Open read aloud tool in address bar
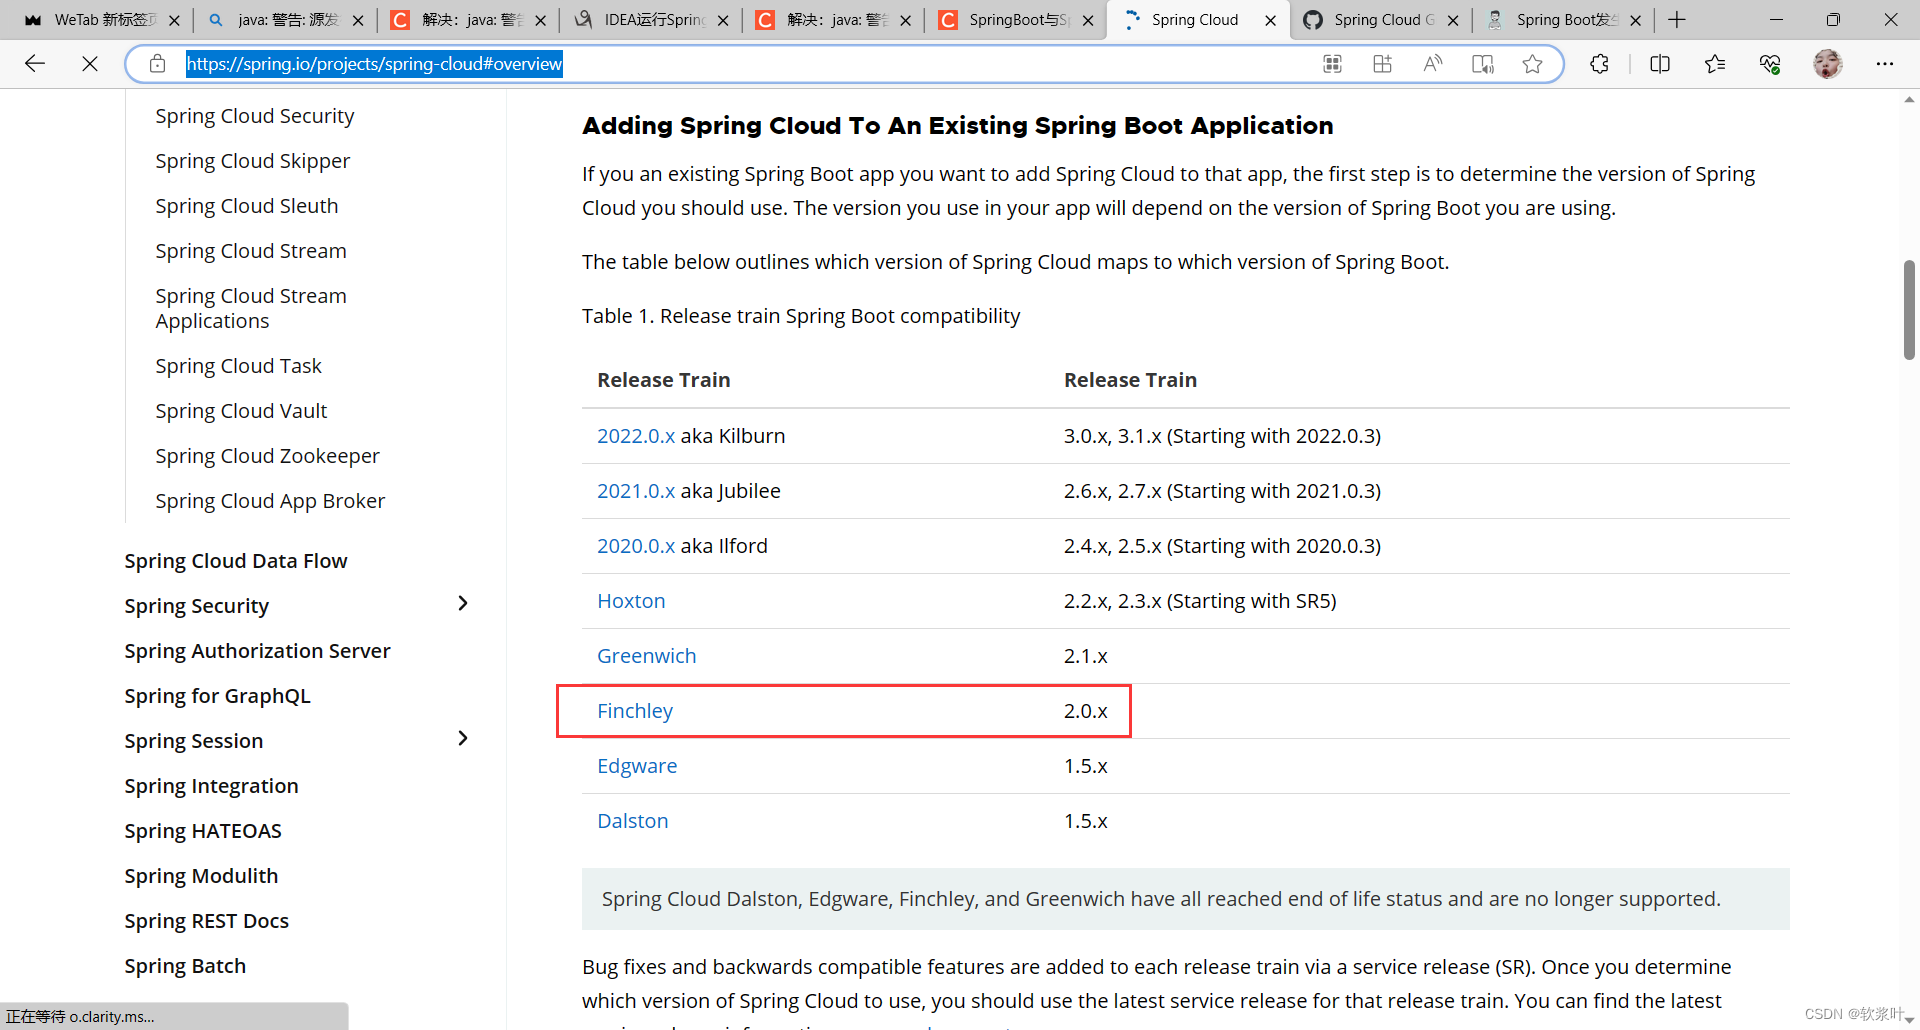This screenshot has width=1920, height=1030. [1432, 64]
